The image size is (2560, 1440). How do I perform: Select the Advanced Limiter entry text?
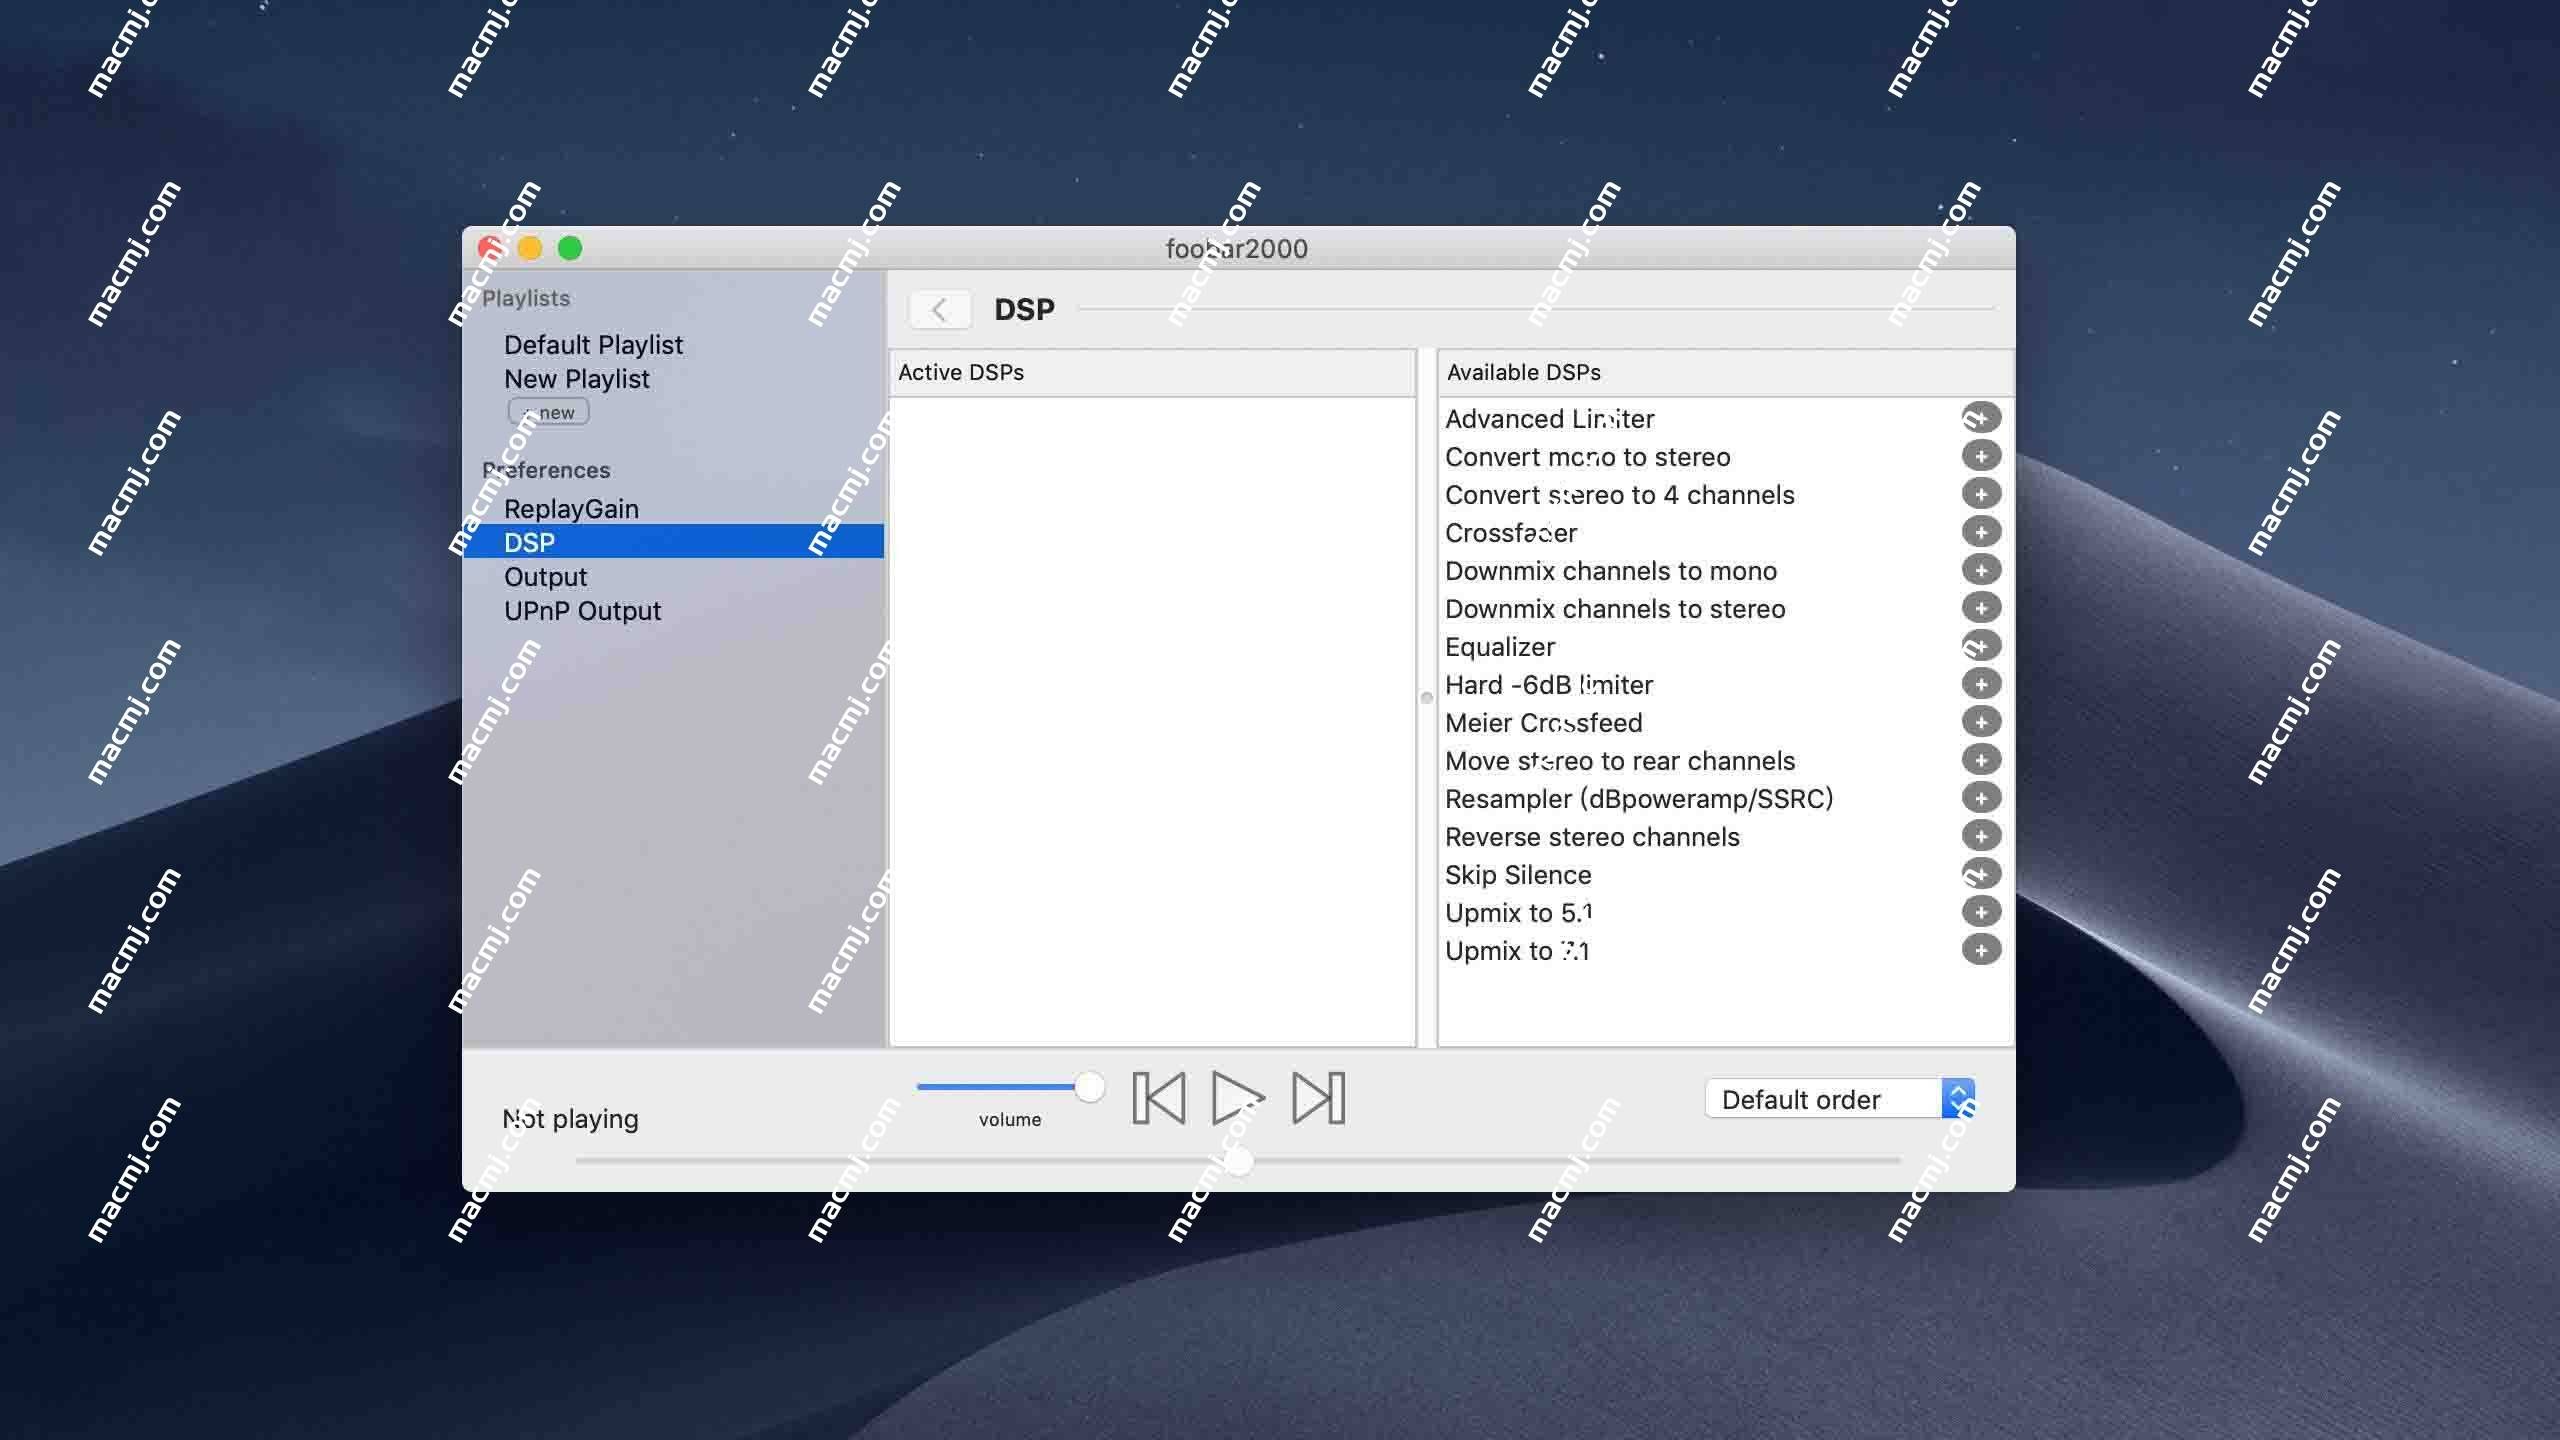coord(1549,419)
